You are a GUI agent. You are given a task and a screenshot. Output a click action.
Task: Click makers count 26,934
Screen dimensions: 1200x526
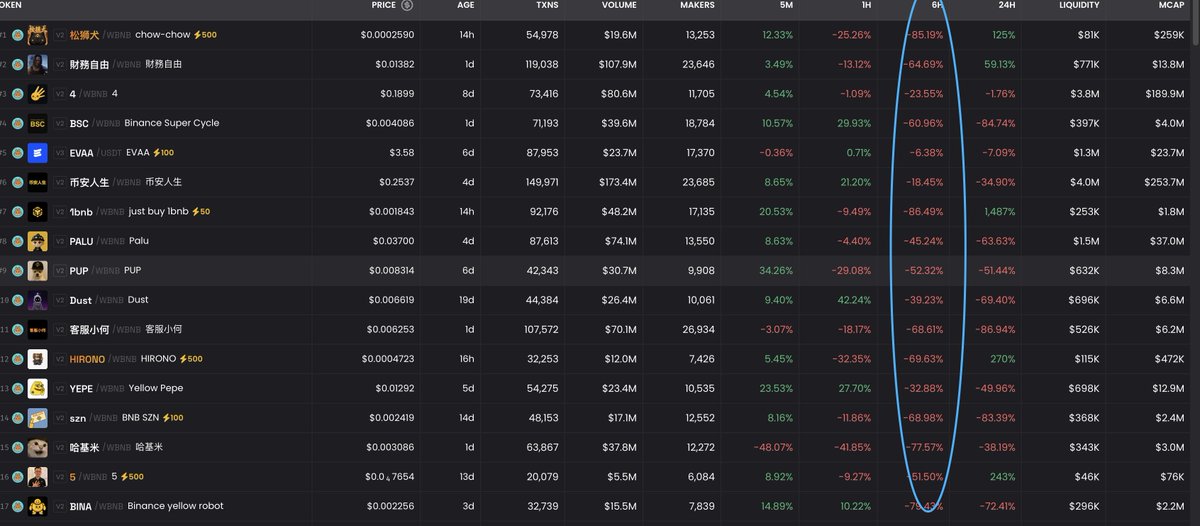[x=697, y=329]
